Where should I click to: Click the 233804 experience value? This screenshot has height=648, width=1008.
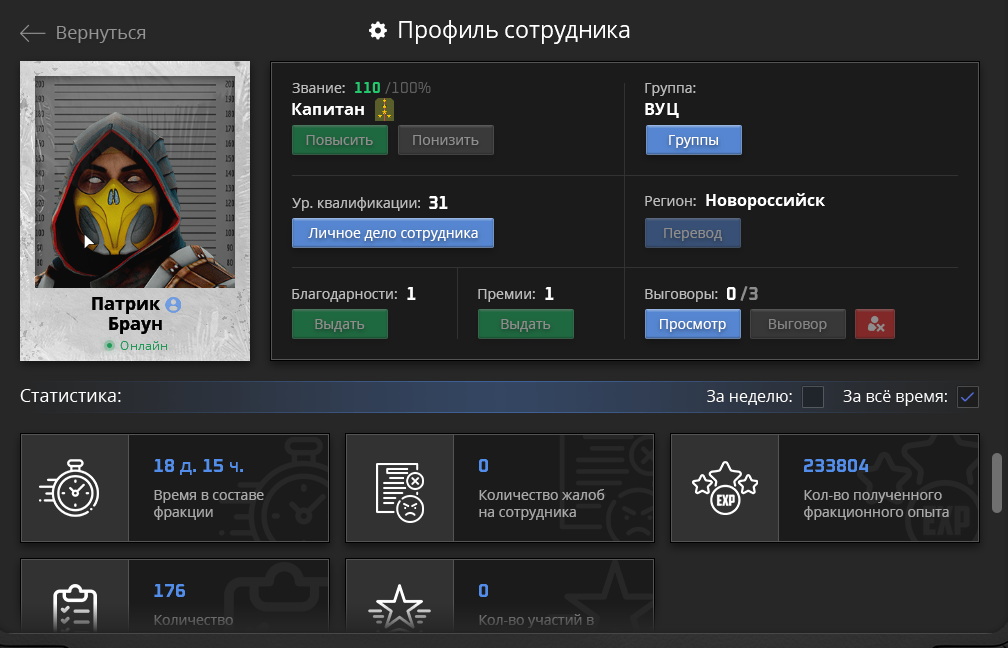click(836, 465)
